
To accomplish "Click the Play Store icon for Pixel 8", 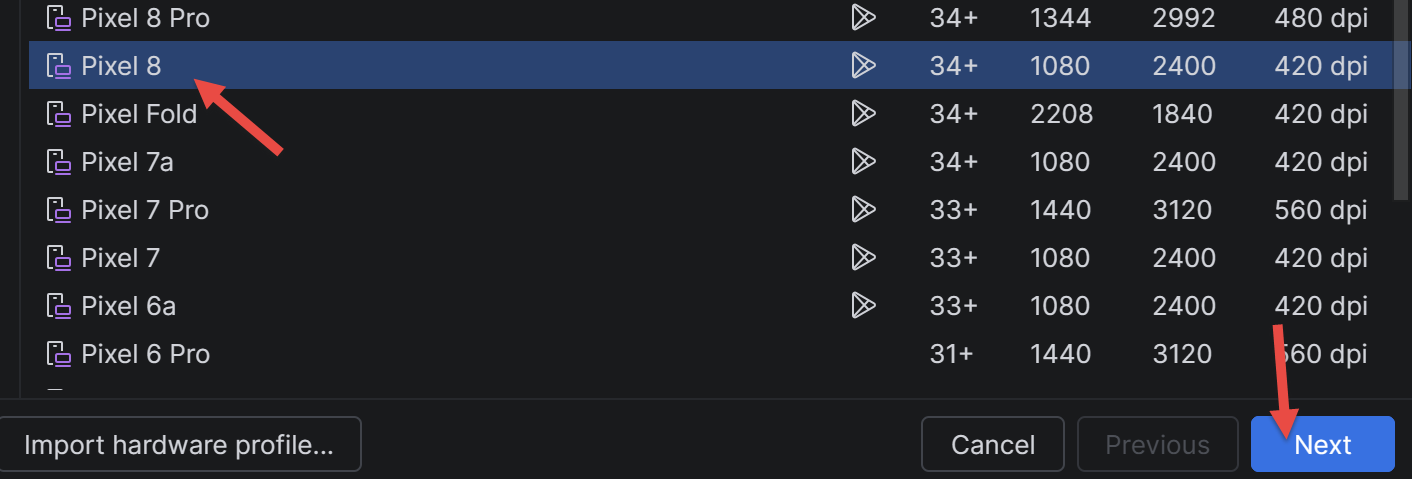I will pyautogui.click(x=863, y=66).
